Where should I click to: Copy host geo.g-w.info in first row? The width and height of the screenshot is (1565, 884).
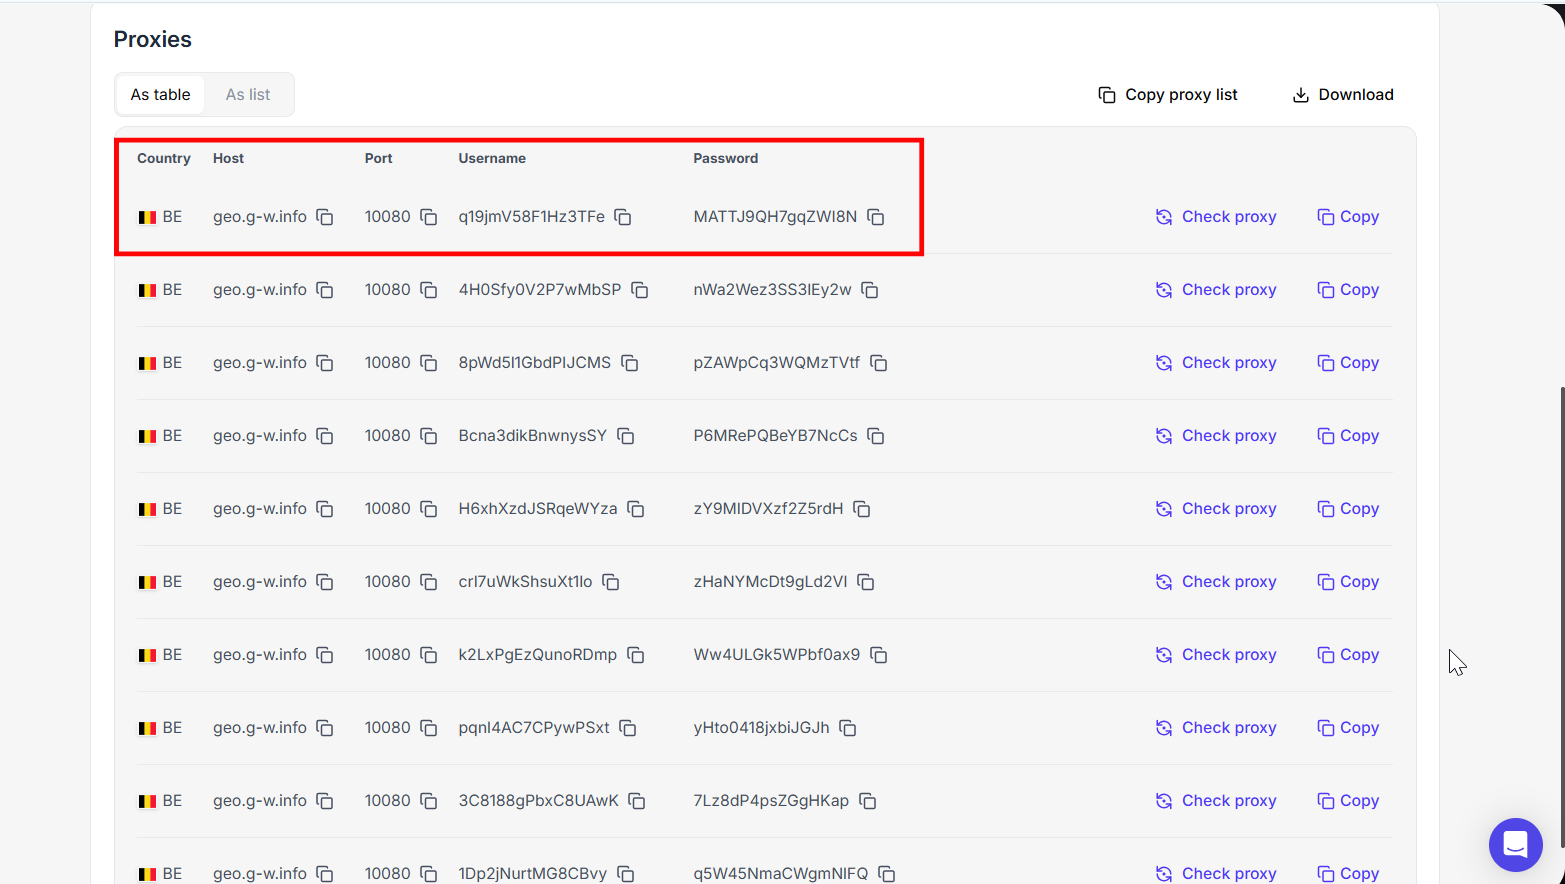325,217
